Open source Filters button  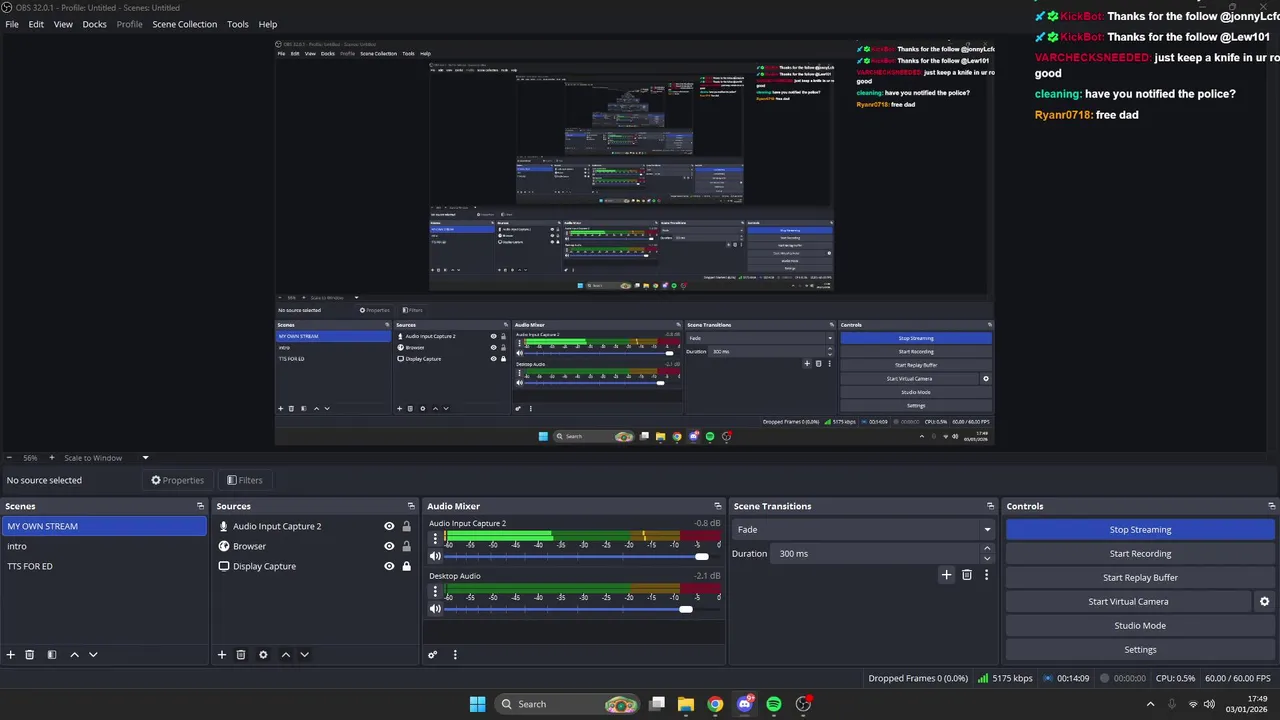click(x=245, y=480)
